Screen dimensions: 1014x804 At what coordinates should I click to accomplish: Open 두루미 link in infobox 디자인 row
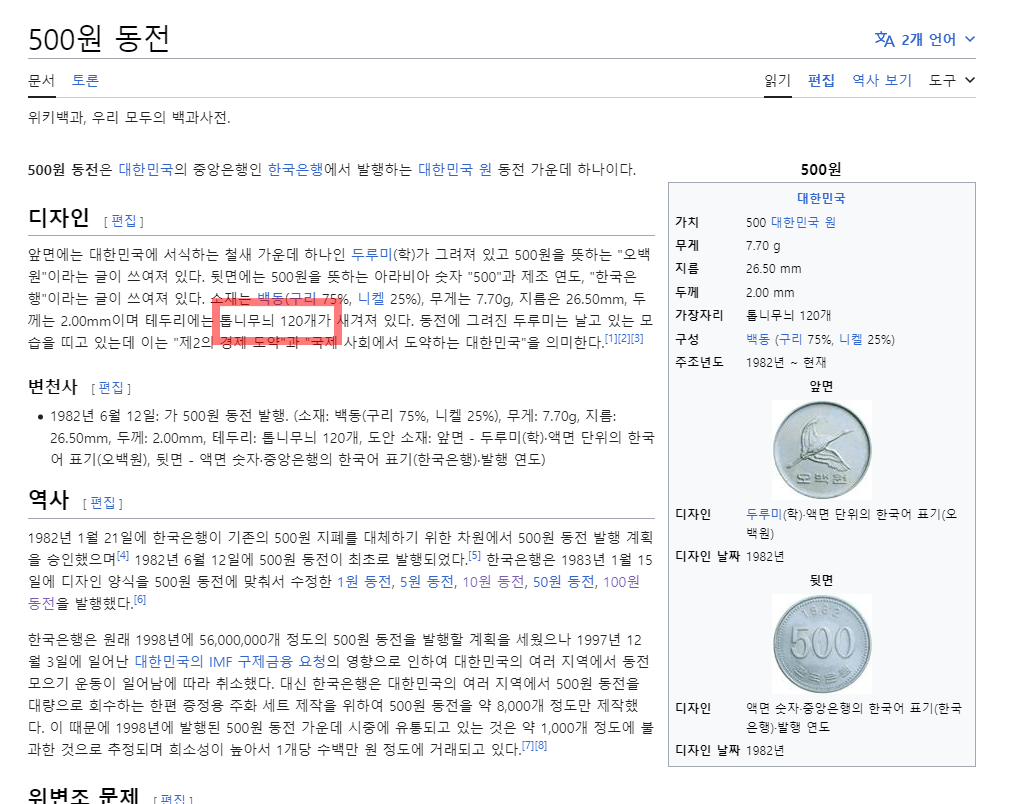pos(764,514)
